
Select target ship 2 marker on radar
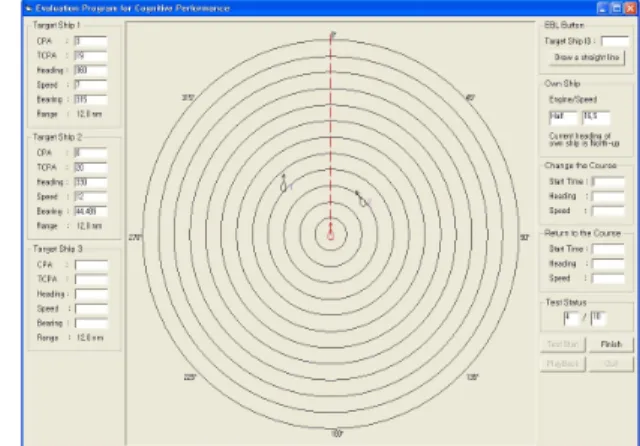tap(361, 199)
